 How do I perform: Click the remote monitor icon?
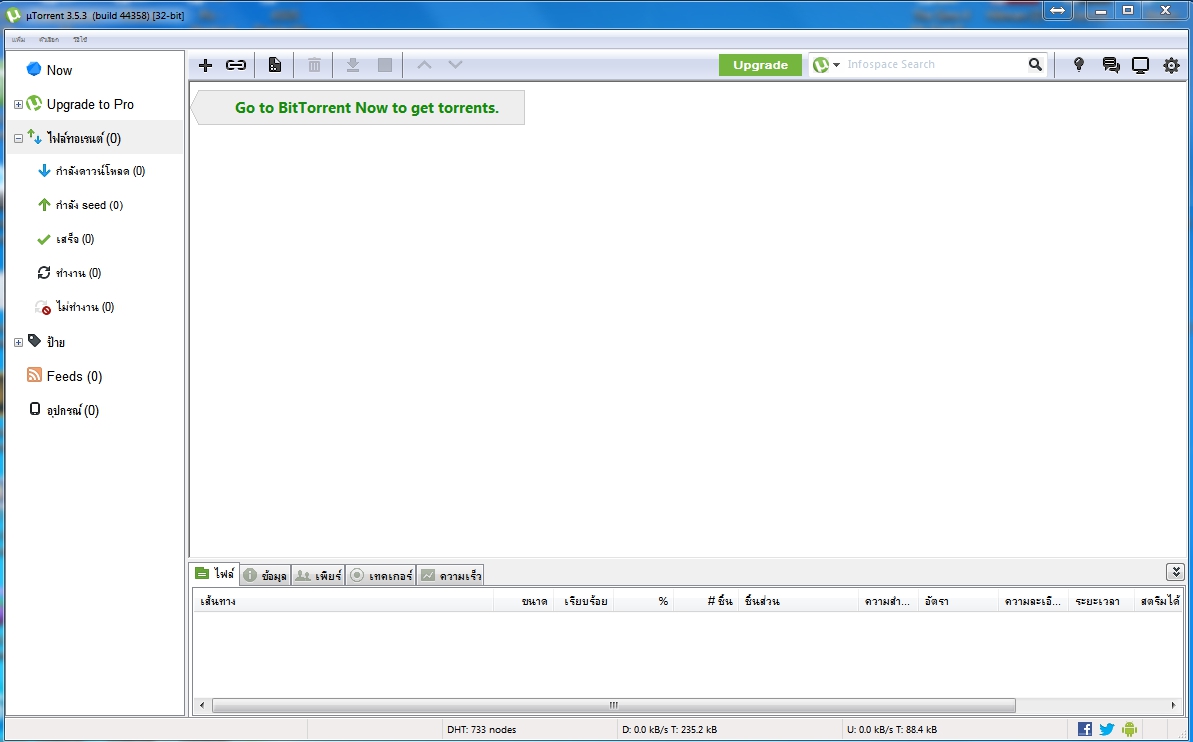(x=1140, y=65)
